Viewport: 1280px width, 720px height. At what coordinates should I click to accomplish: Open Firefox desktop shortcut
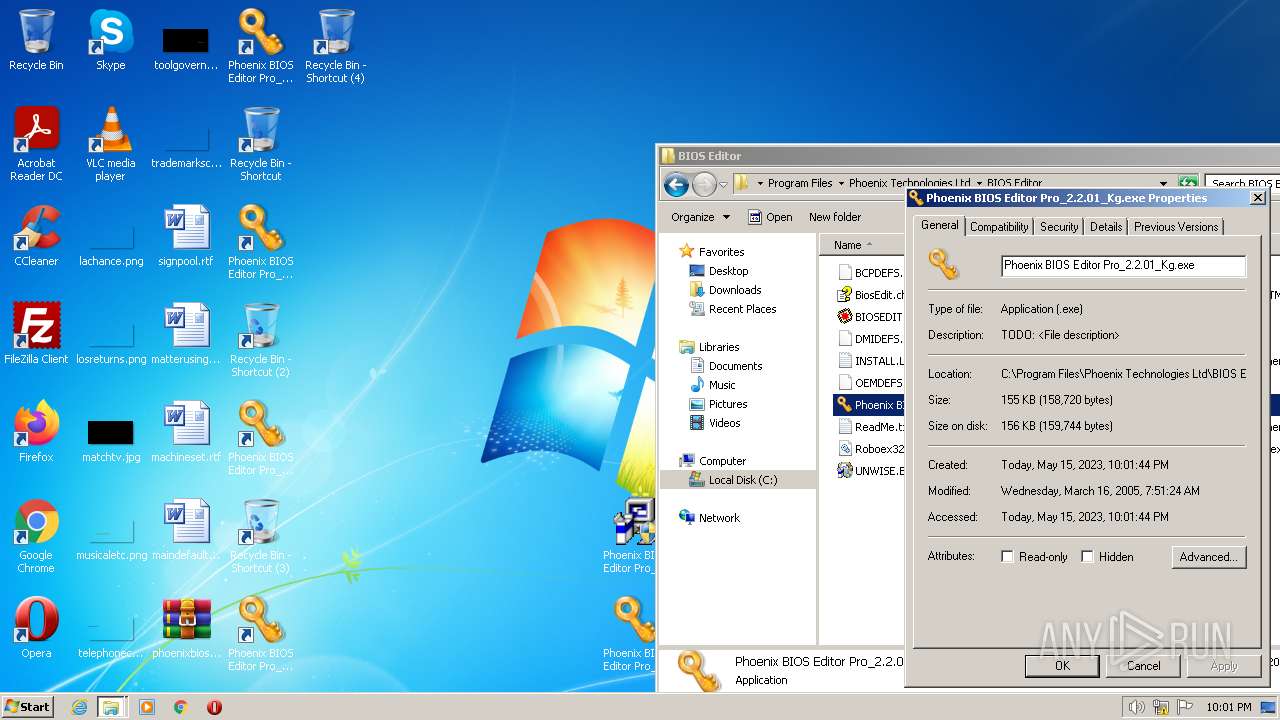pyautogui.click(x=36, y=432)
